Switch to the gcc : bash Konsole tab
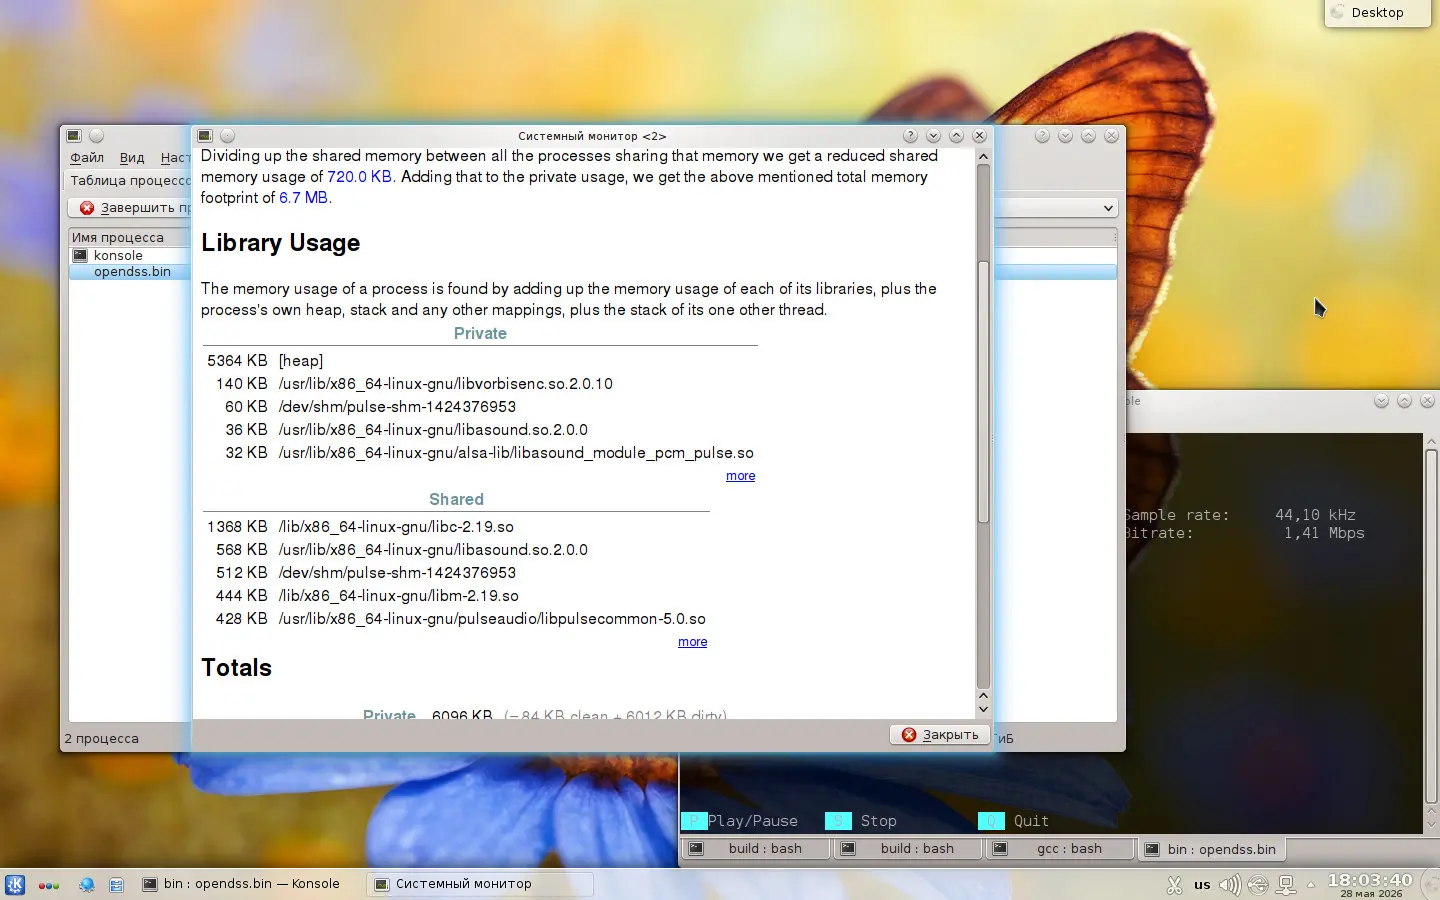The width and height of the screenshot is (1440, 900). tap(1060, 849)
